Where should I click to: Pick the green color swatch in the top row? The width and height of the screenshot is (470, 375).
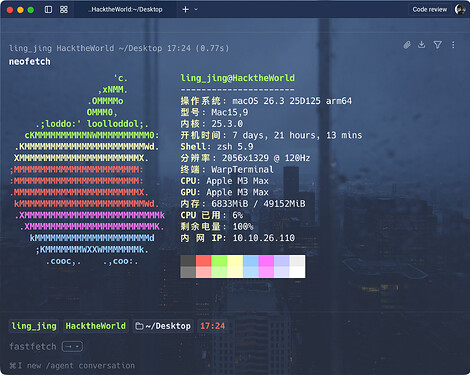click(219, 261)
